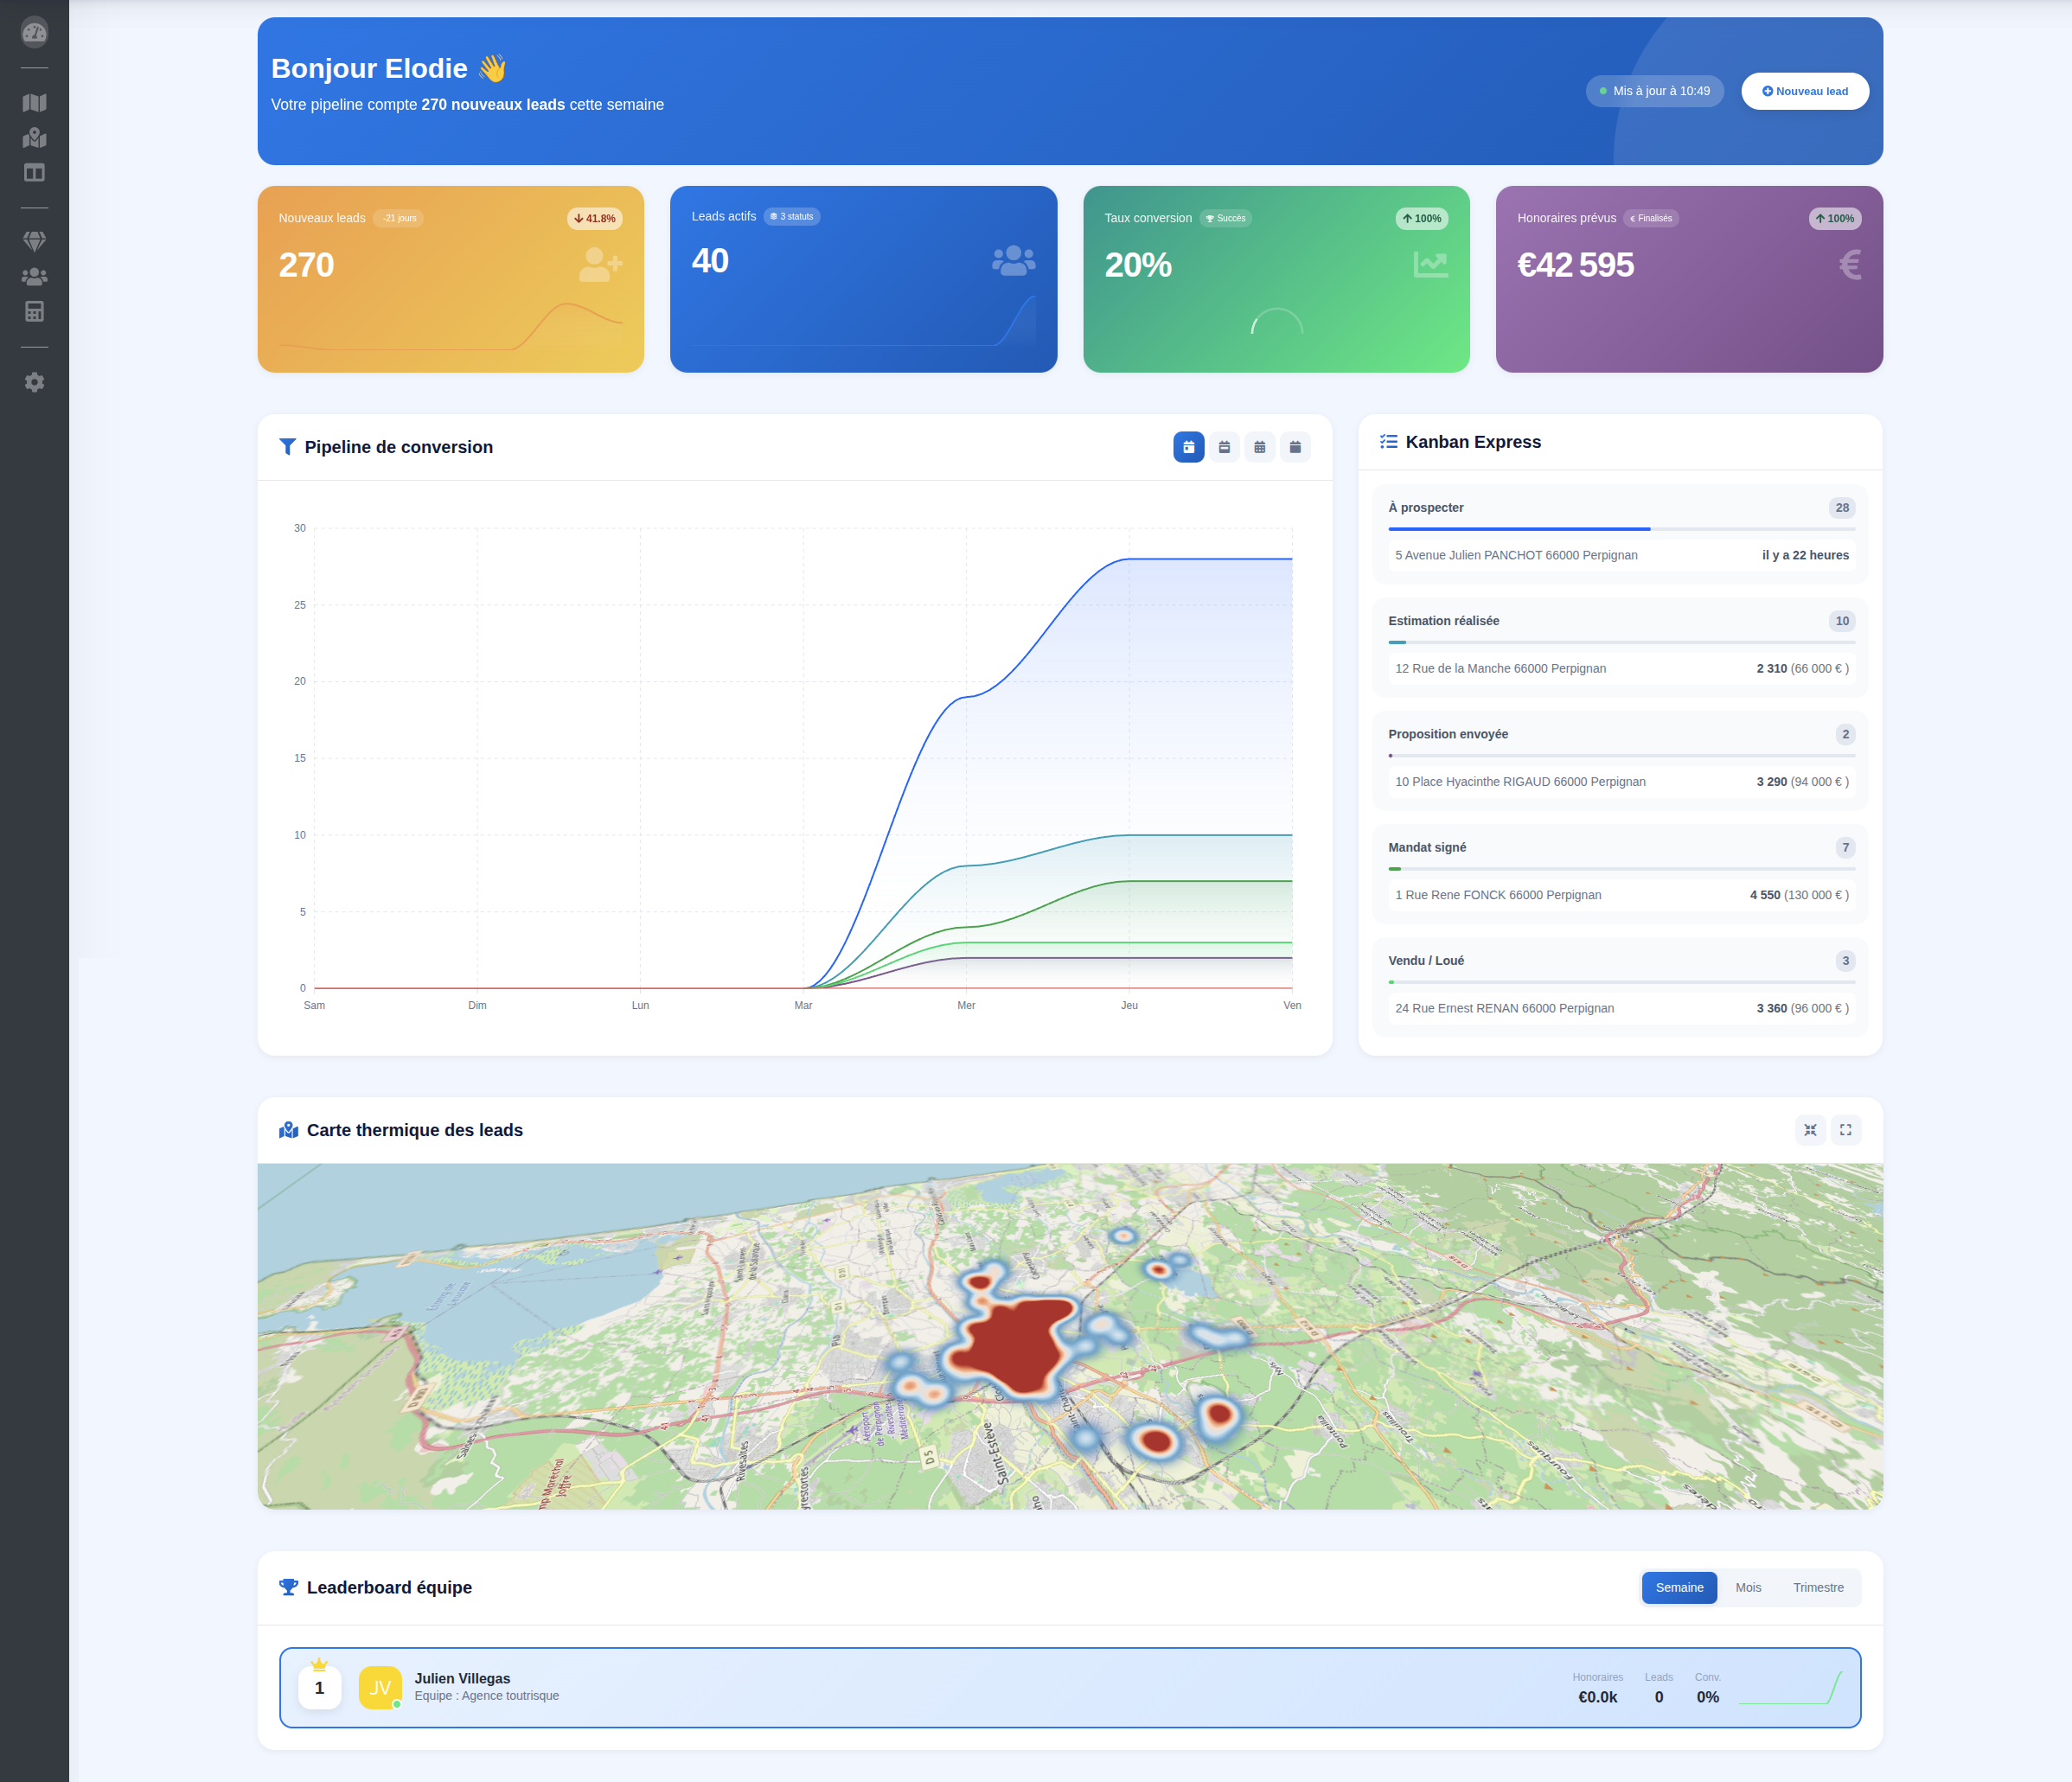Click the Nouveau lead button
Viewport: 2072px width, 1782px height.
[x=1804, y=91]
